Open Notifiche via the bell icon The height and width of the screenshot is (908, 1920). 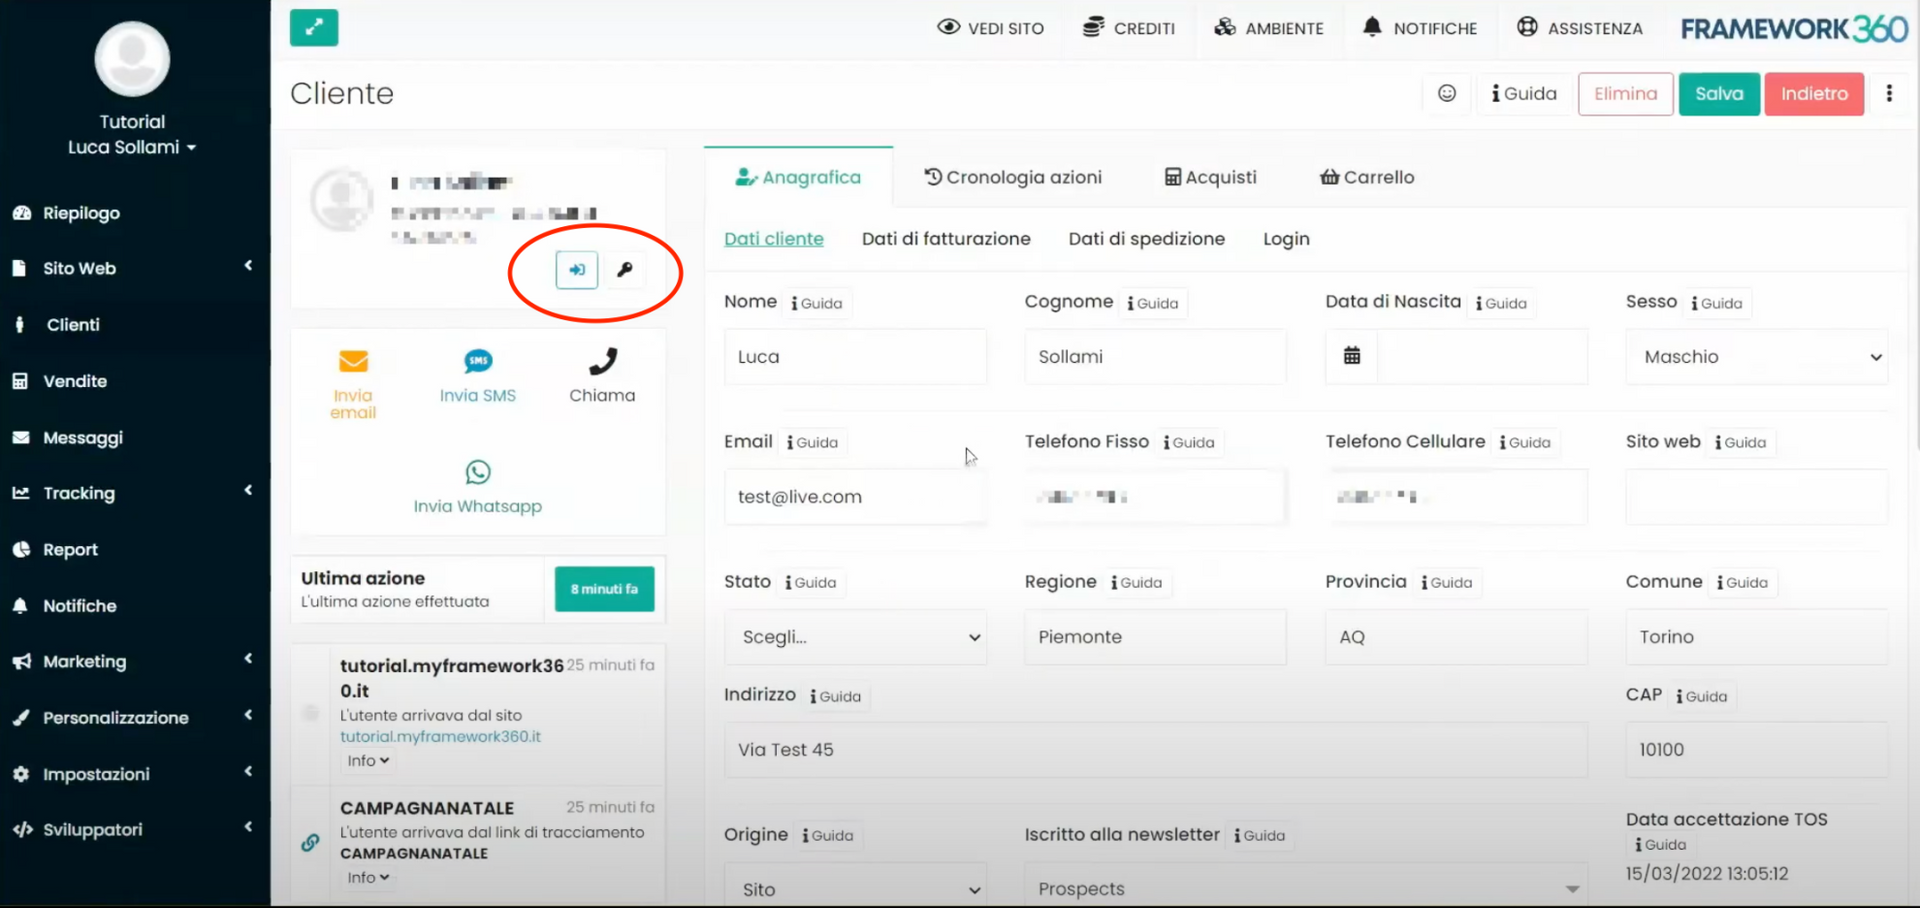click(1372, 27)
